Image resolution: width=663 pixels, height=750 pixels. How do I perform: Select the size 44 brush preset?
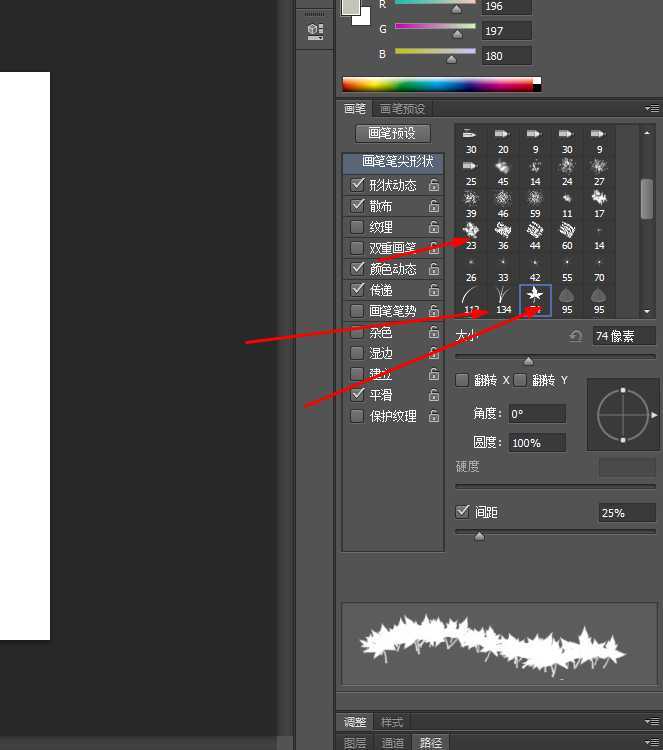pyautogui.click(x=535, y=237)
